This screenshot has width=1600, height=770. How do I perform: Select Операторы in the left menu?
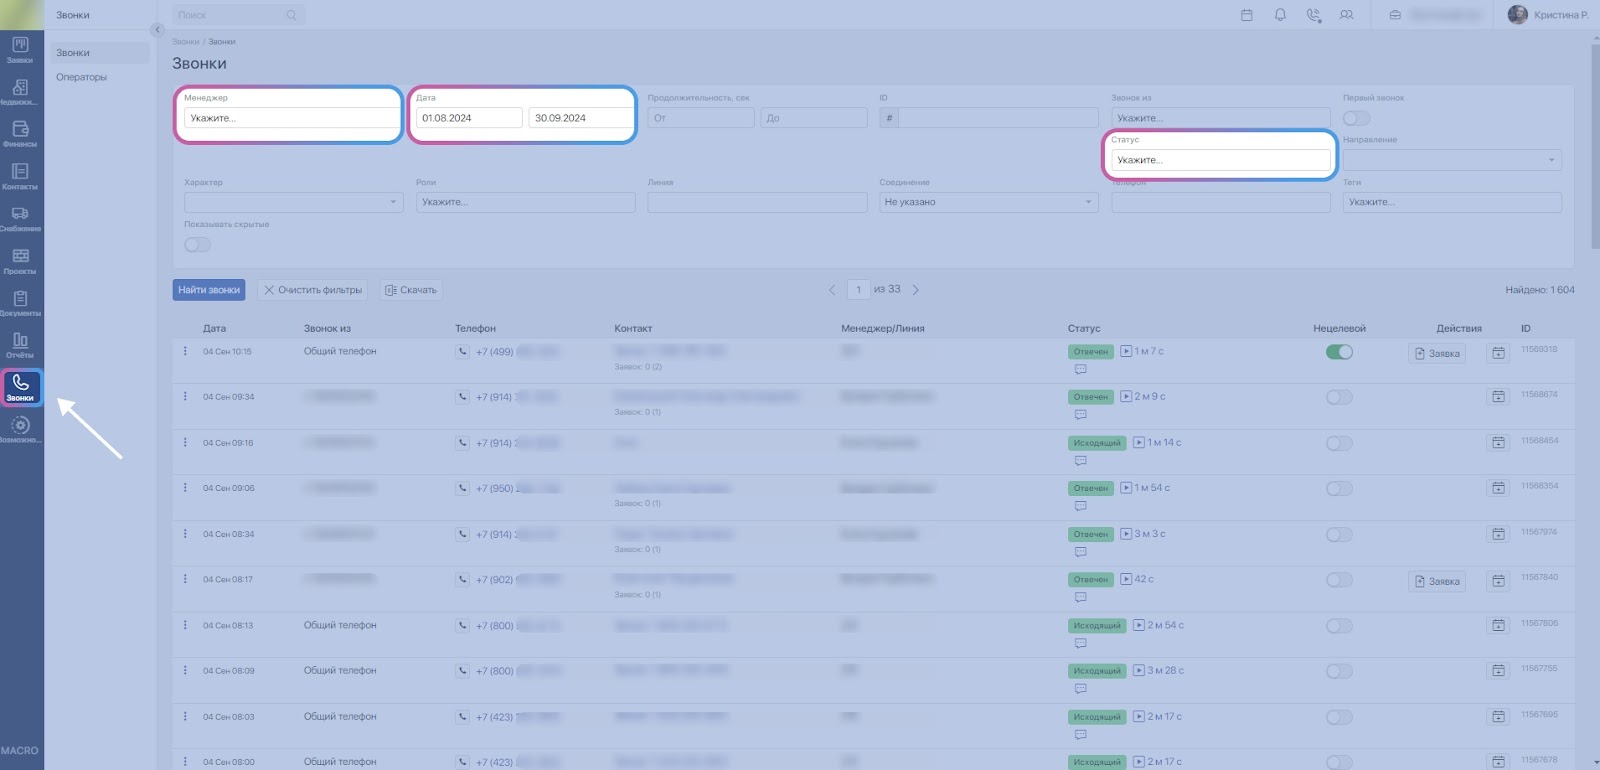[x=82, y=77]
